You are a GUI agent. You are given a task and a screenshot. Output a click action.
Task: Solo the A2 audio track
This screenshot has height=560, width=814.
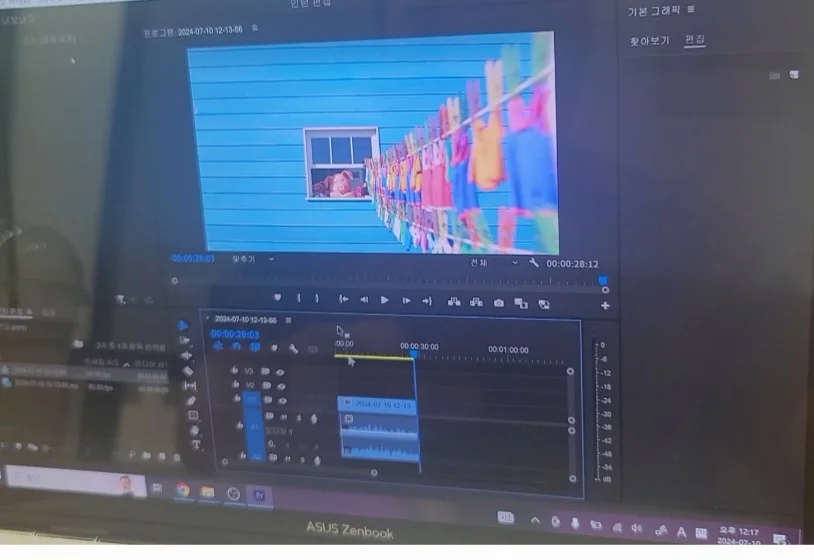(x=302, y=460)
